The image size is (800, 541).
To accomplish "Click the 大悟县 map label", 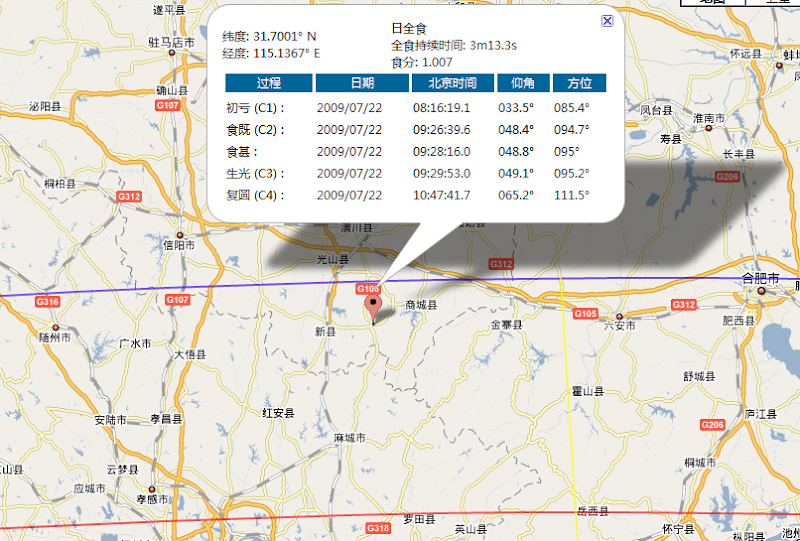I will 190,355.
